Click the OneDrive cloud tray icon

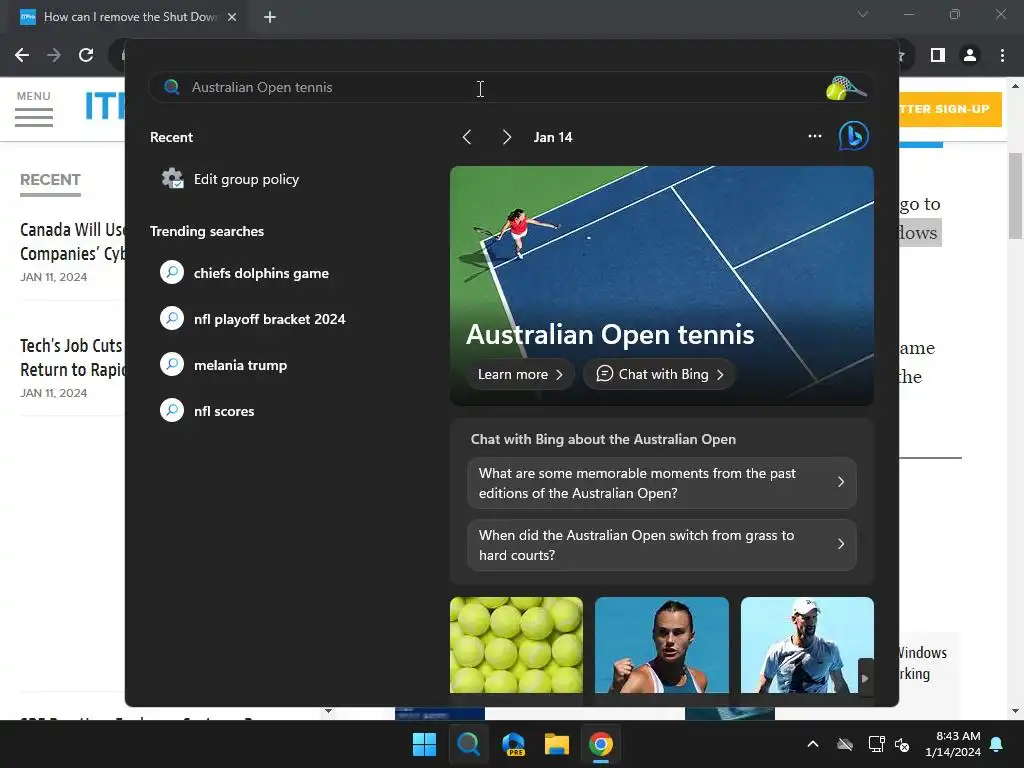[845, 744]
